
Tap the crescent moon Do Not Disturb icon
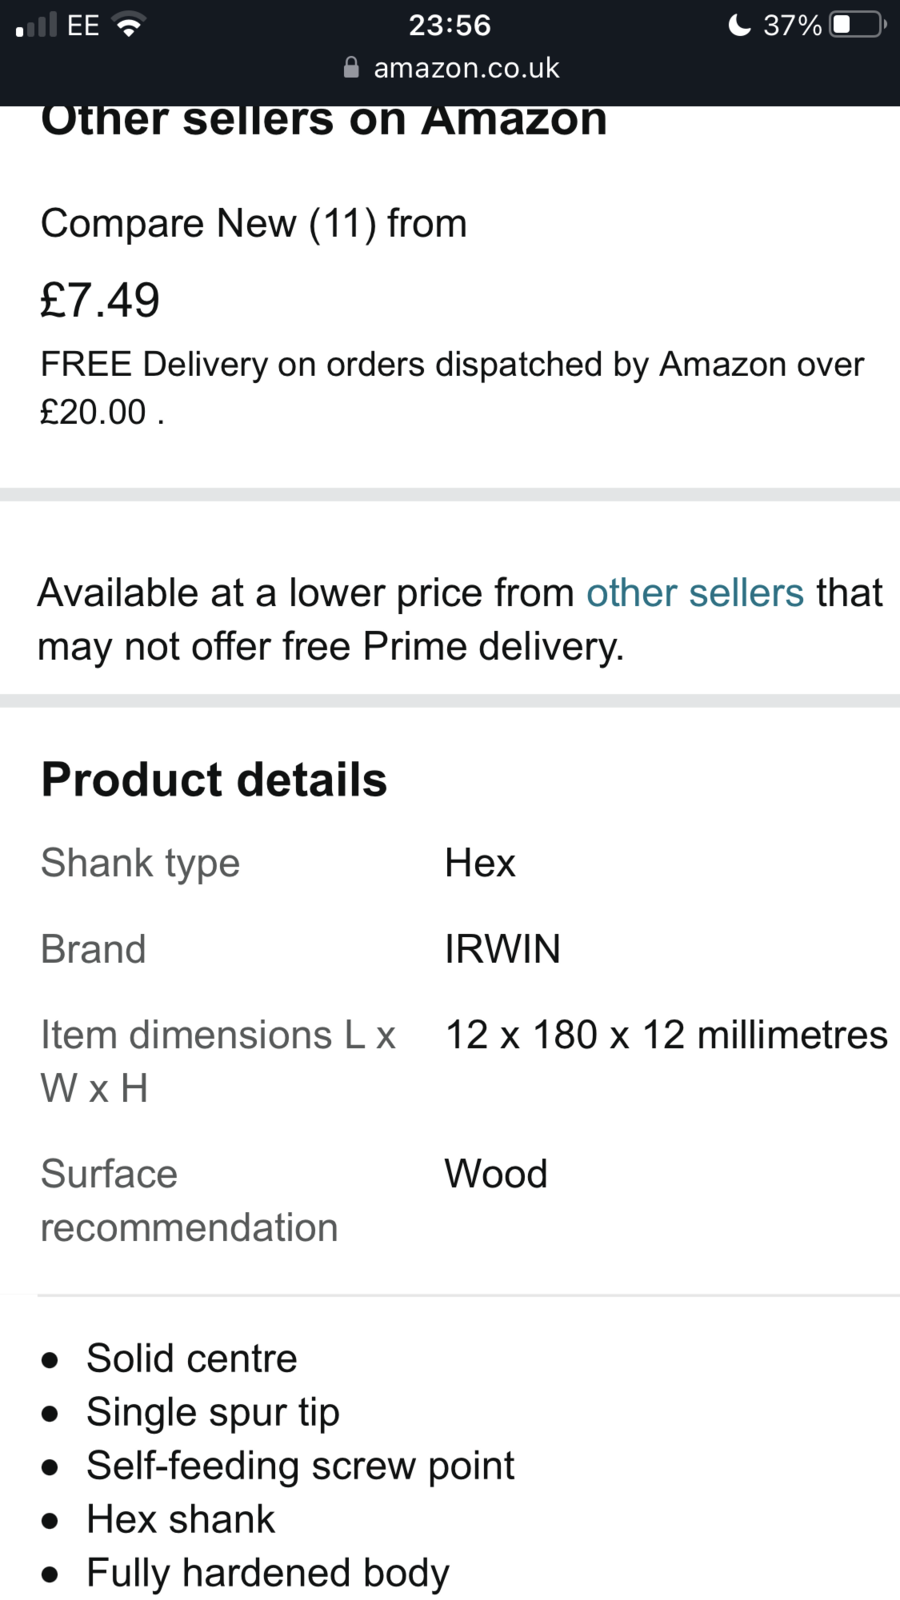point(739,24)
